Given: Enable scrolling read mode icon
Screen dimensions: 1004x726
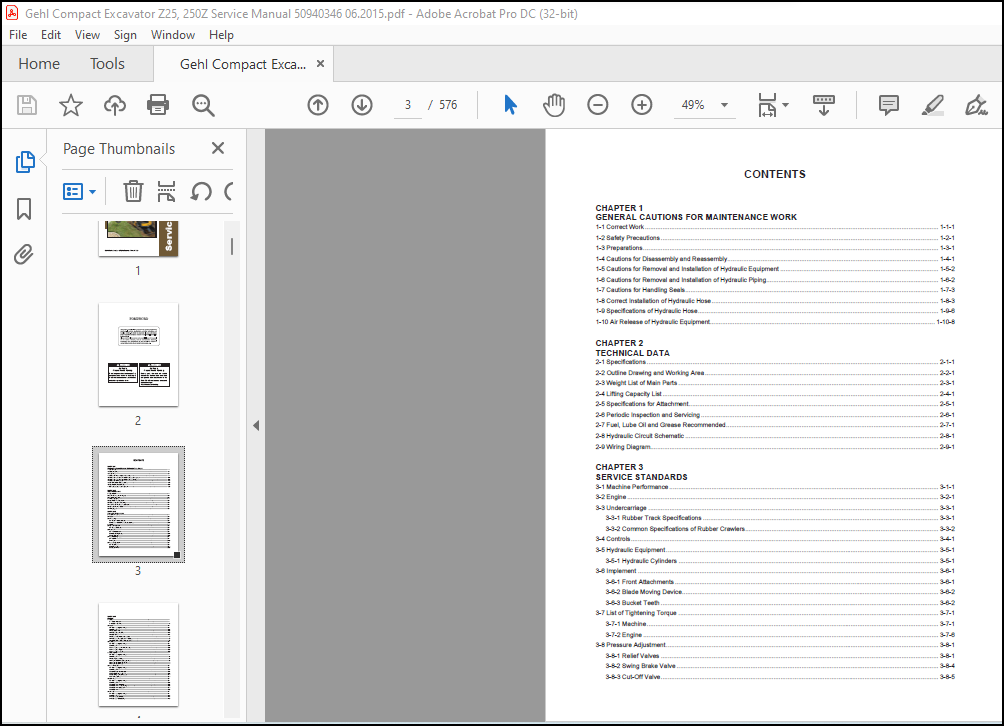Looking at the screenshot, I should click(823, 105).
